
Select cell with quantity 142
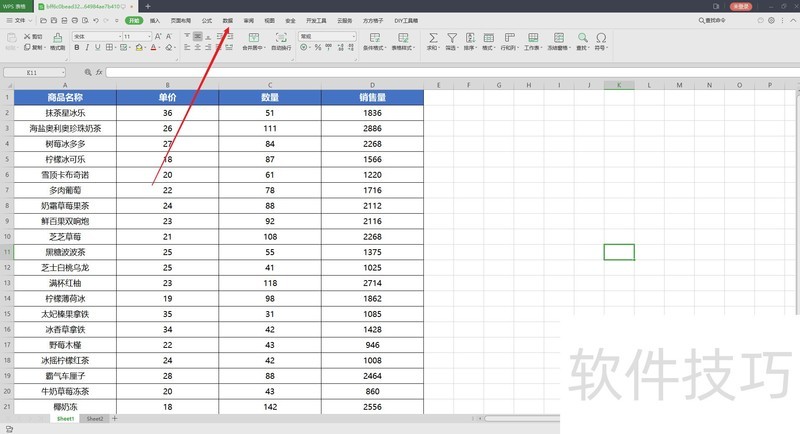[x=270, y=407]
